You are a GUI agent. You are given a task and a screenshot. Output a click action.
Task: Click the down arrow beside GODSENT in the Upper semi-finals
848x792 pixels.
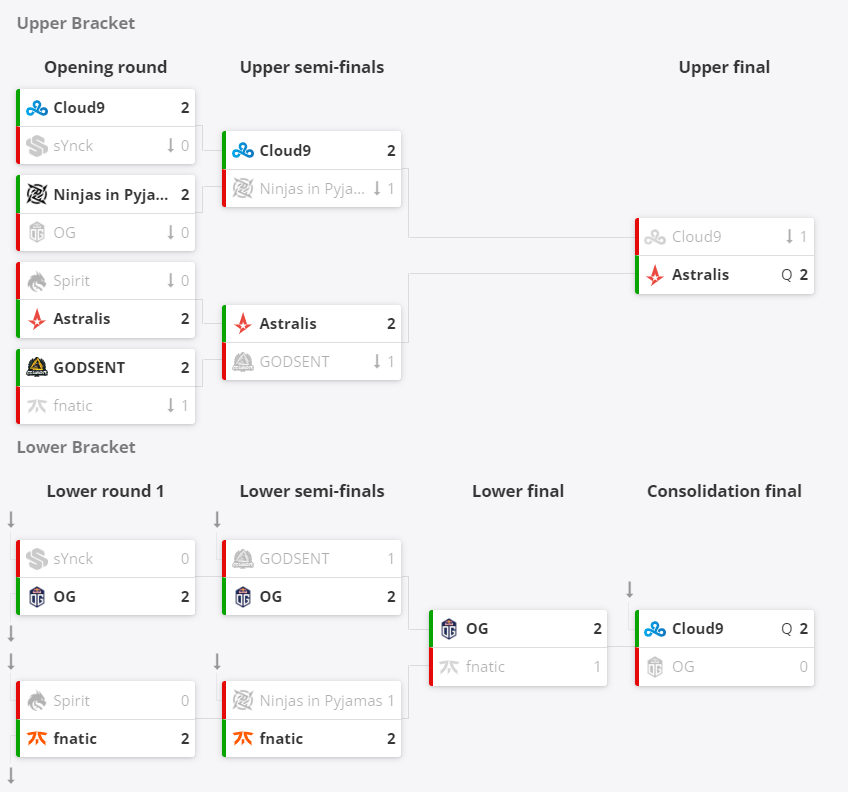(x=377, y=361)
